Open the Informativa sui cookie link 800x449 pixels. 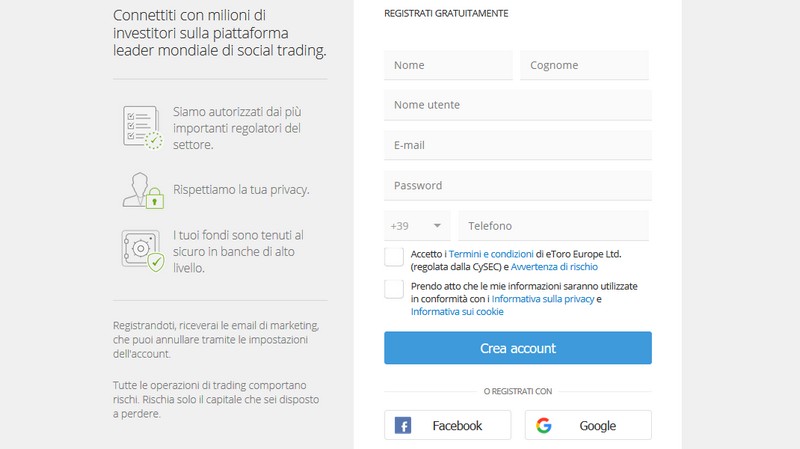[x=457, y=312]
